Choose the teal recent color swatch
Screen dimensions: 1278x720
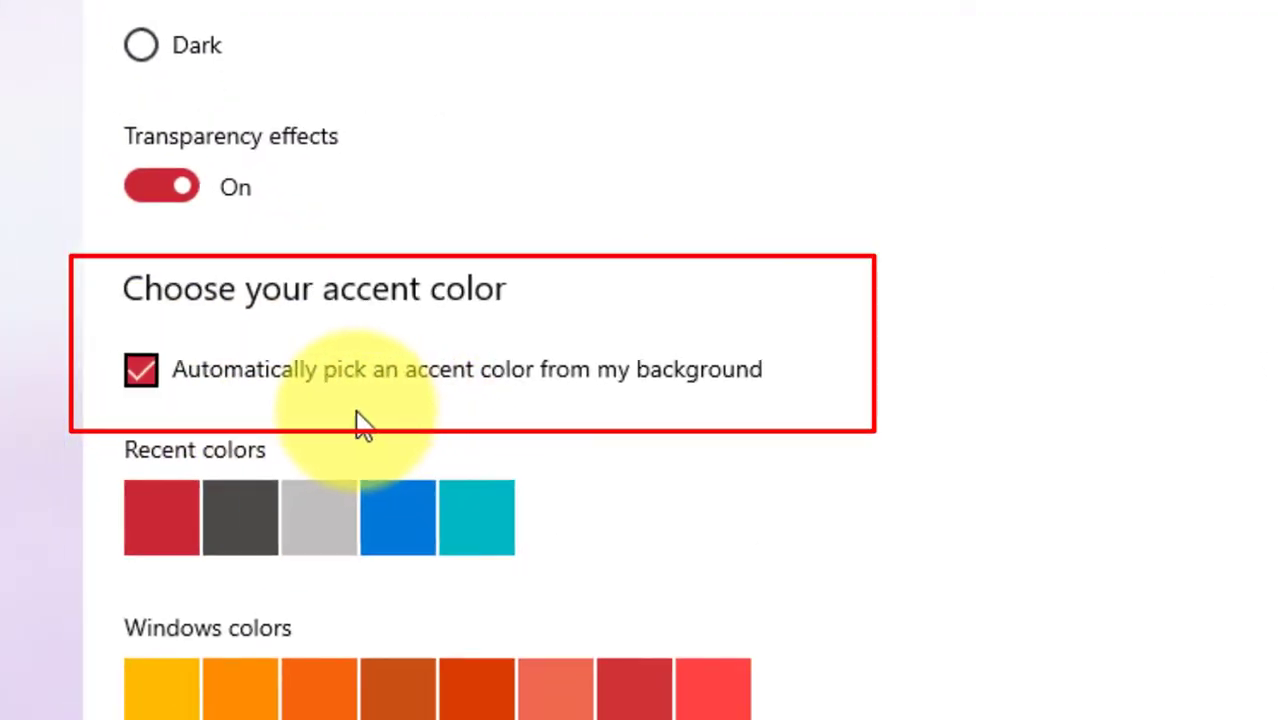coord(476,517)
